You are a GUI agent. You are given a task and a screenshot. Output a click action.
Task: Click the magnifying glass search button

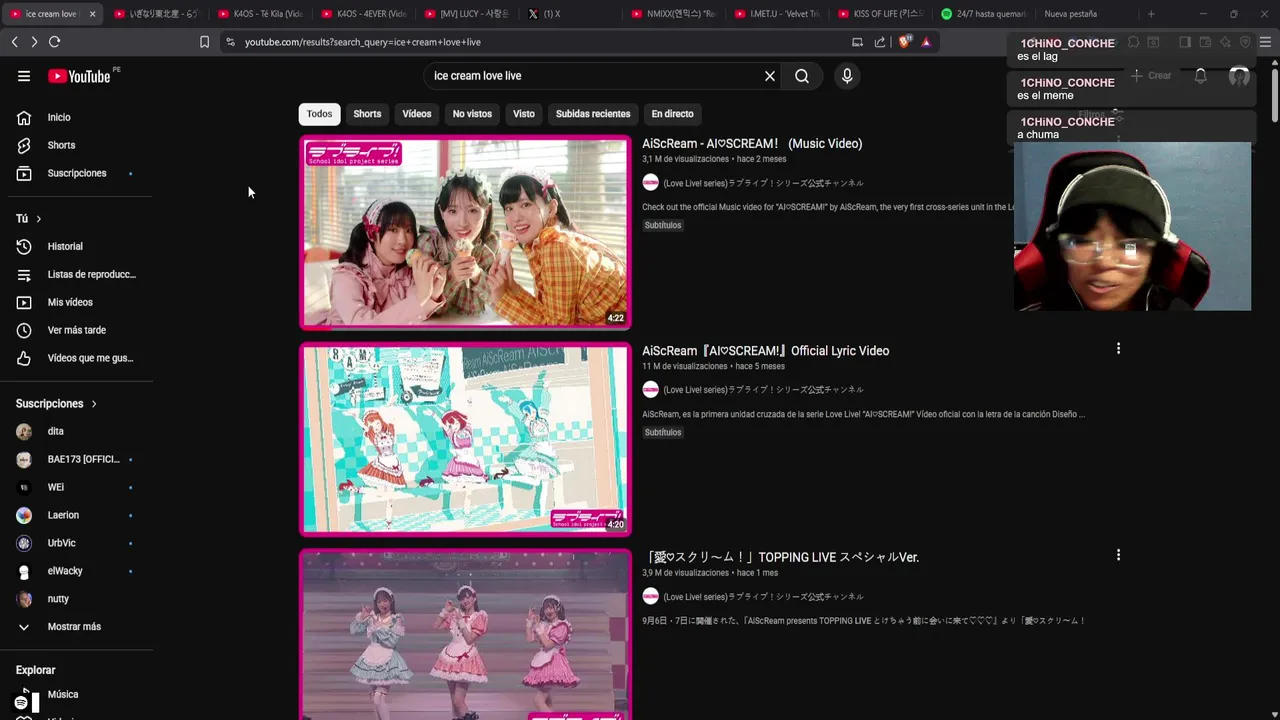[x=802, y=76]
